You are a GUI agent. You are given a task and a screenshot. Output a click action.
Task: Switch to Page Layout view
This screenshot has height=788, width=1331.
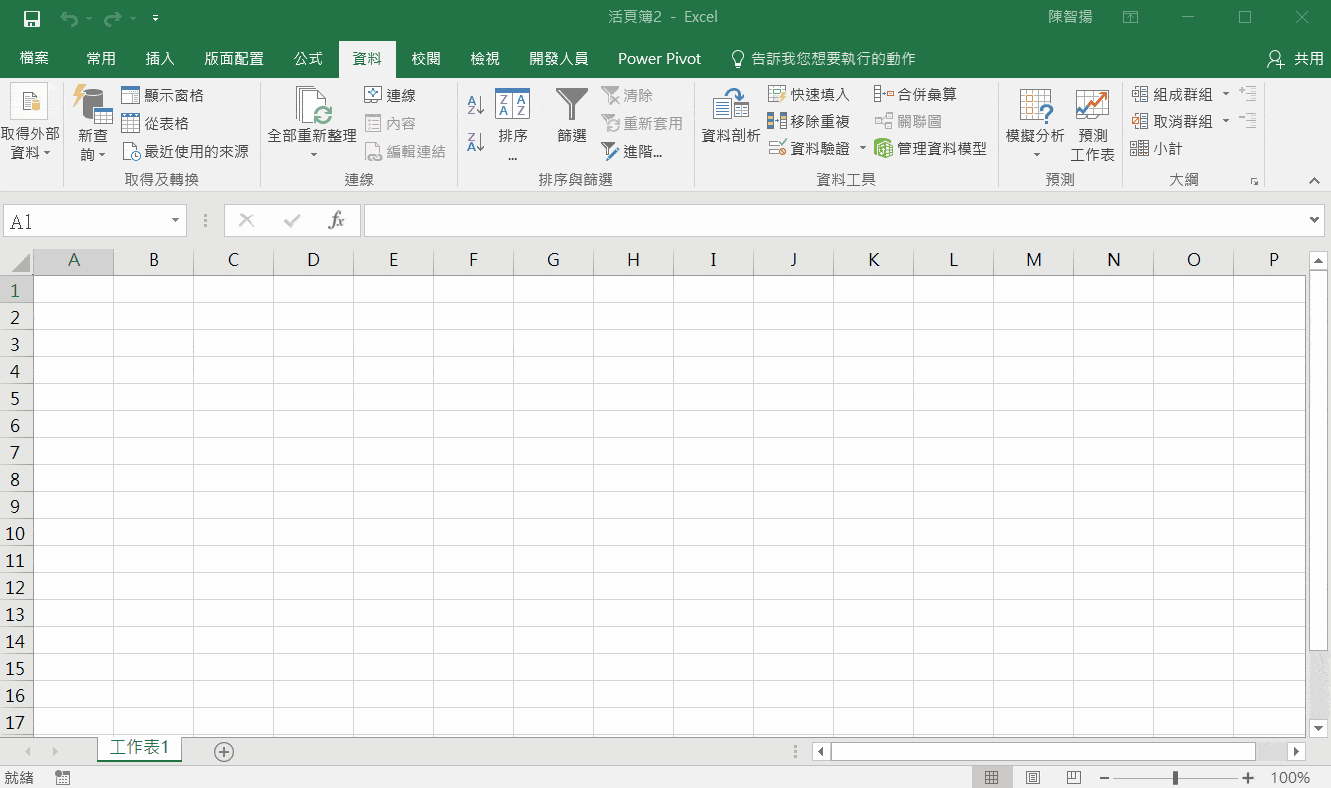pos(1033,777)
